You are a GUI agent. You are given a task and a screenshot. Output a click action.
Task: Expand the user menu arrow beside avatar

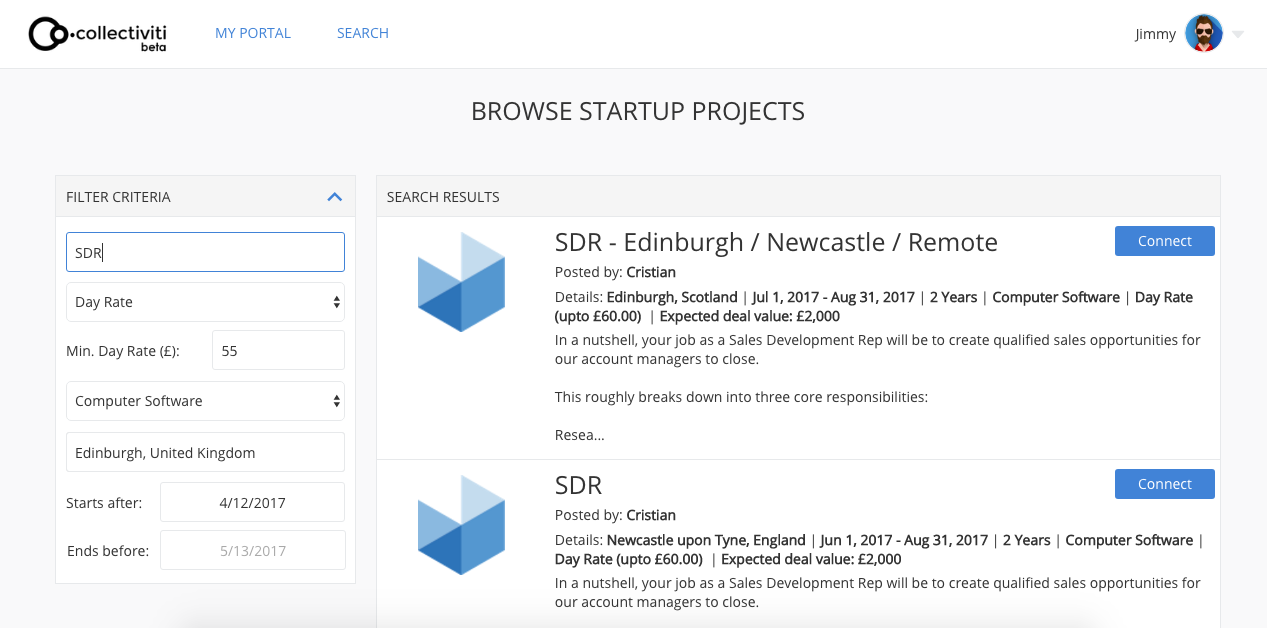1238,34
